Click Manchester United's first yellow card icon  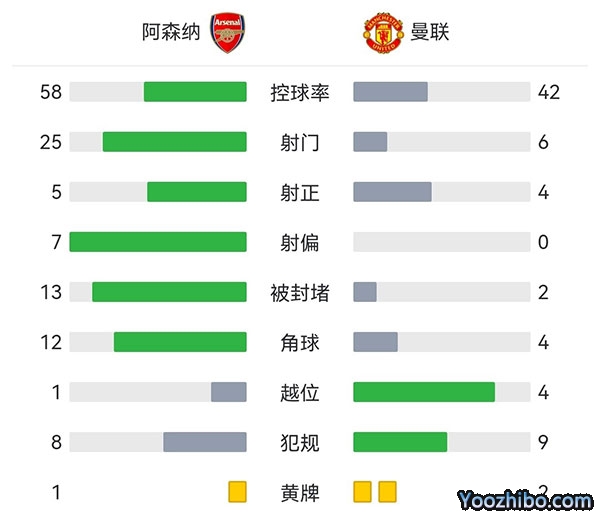pyautogui.click(x=362, y=492)
